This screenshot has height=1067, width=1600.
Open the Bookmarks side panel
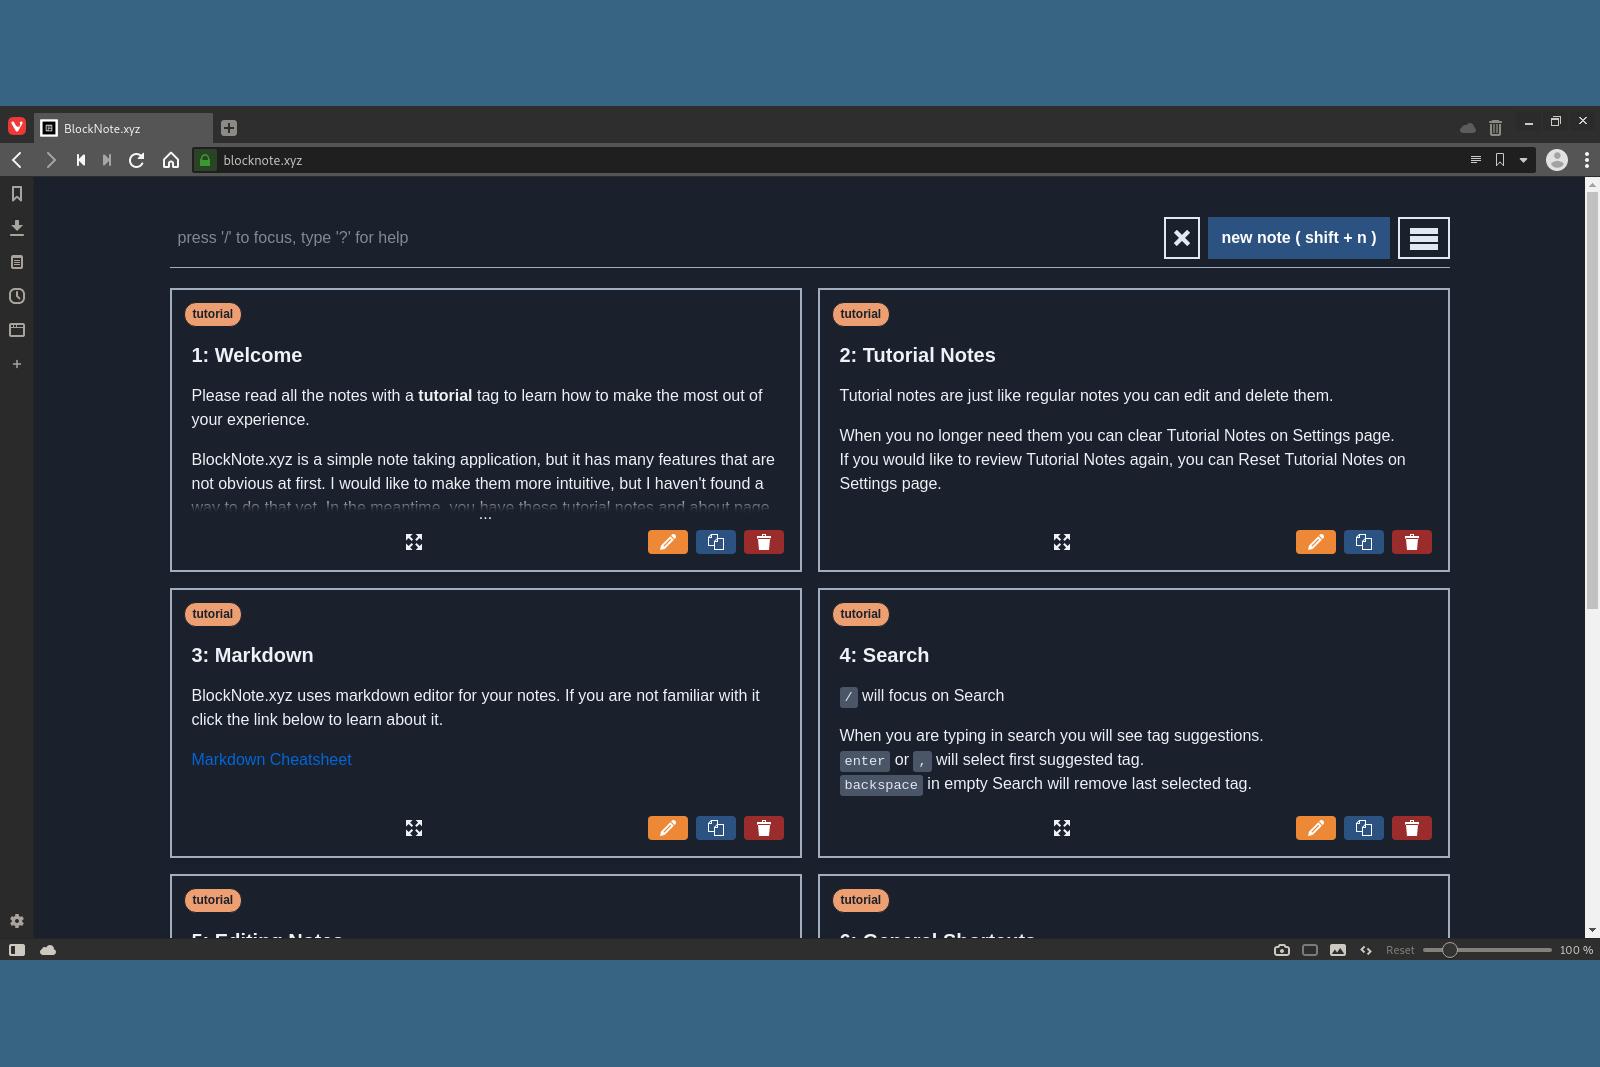point(17,194)
